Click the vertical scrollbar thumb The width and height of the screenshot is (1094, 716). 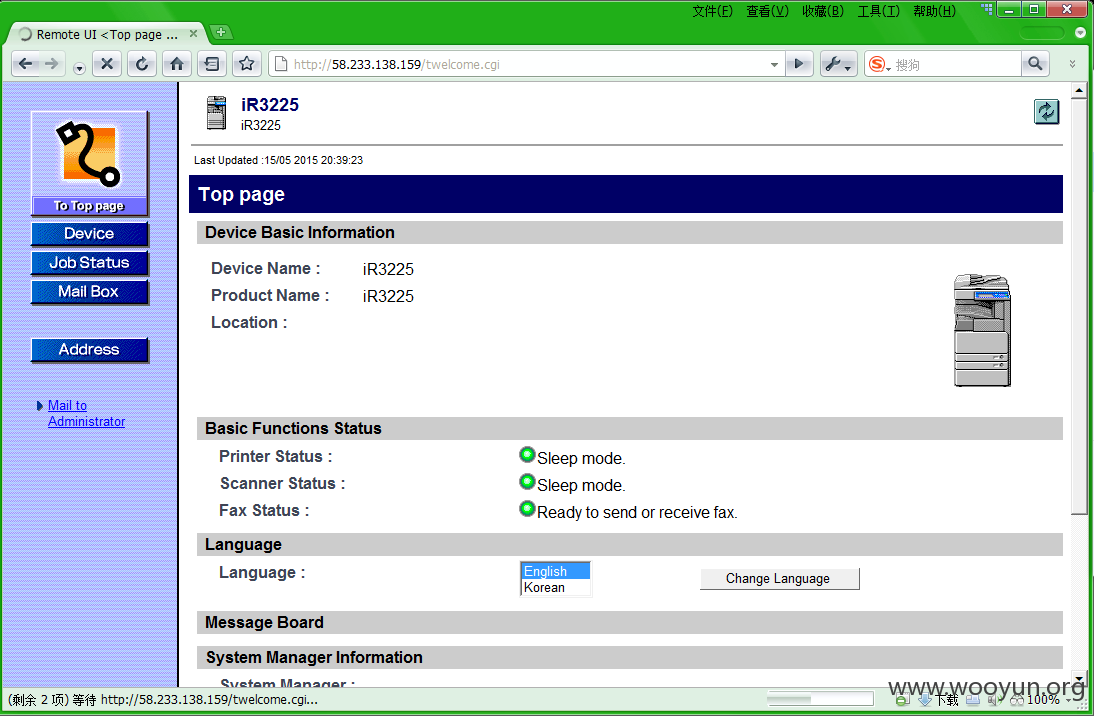(x=1079, y=306)
